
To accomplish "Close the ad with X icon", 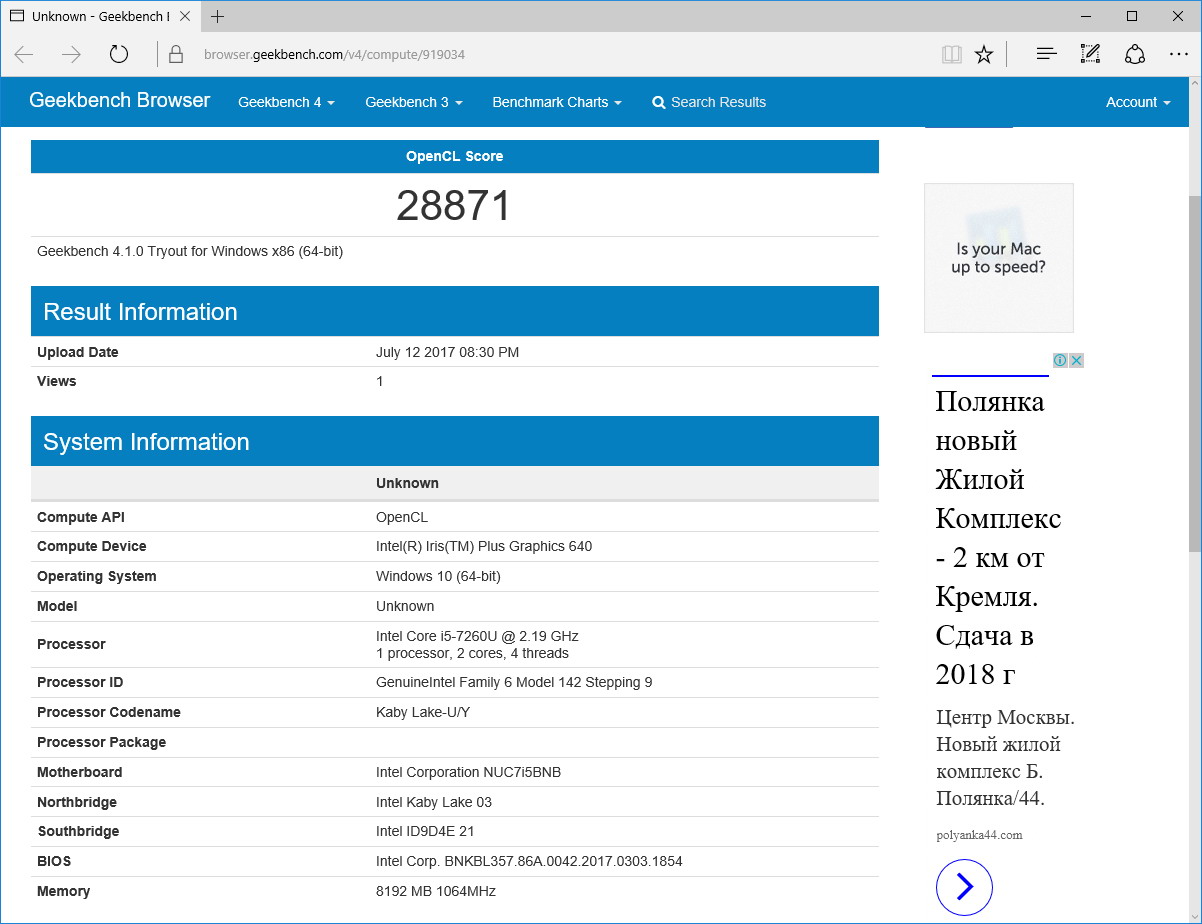I will click(x=1077, y=360).
